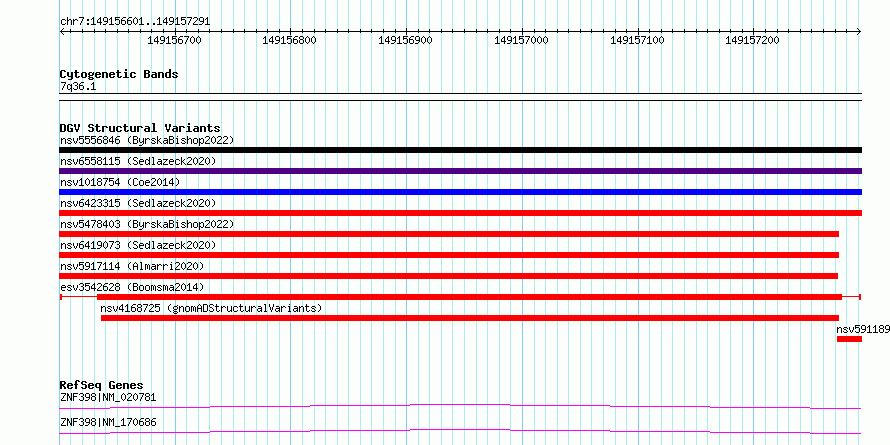The height and width of the screenshot is (445, 890).
Task: Click the red nsv5917114 variant bar
Action: (x=448, y=276)
